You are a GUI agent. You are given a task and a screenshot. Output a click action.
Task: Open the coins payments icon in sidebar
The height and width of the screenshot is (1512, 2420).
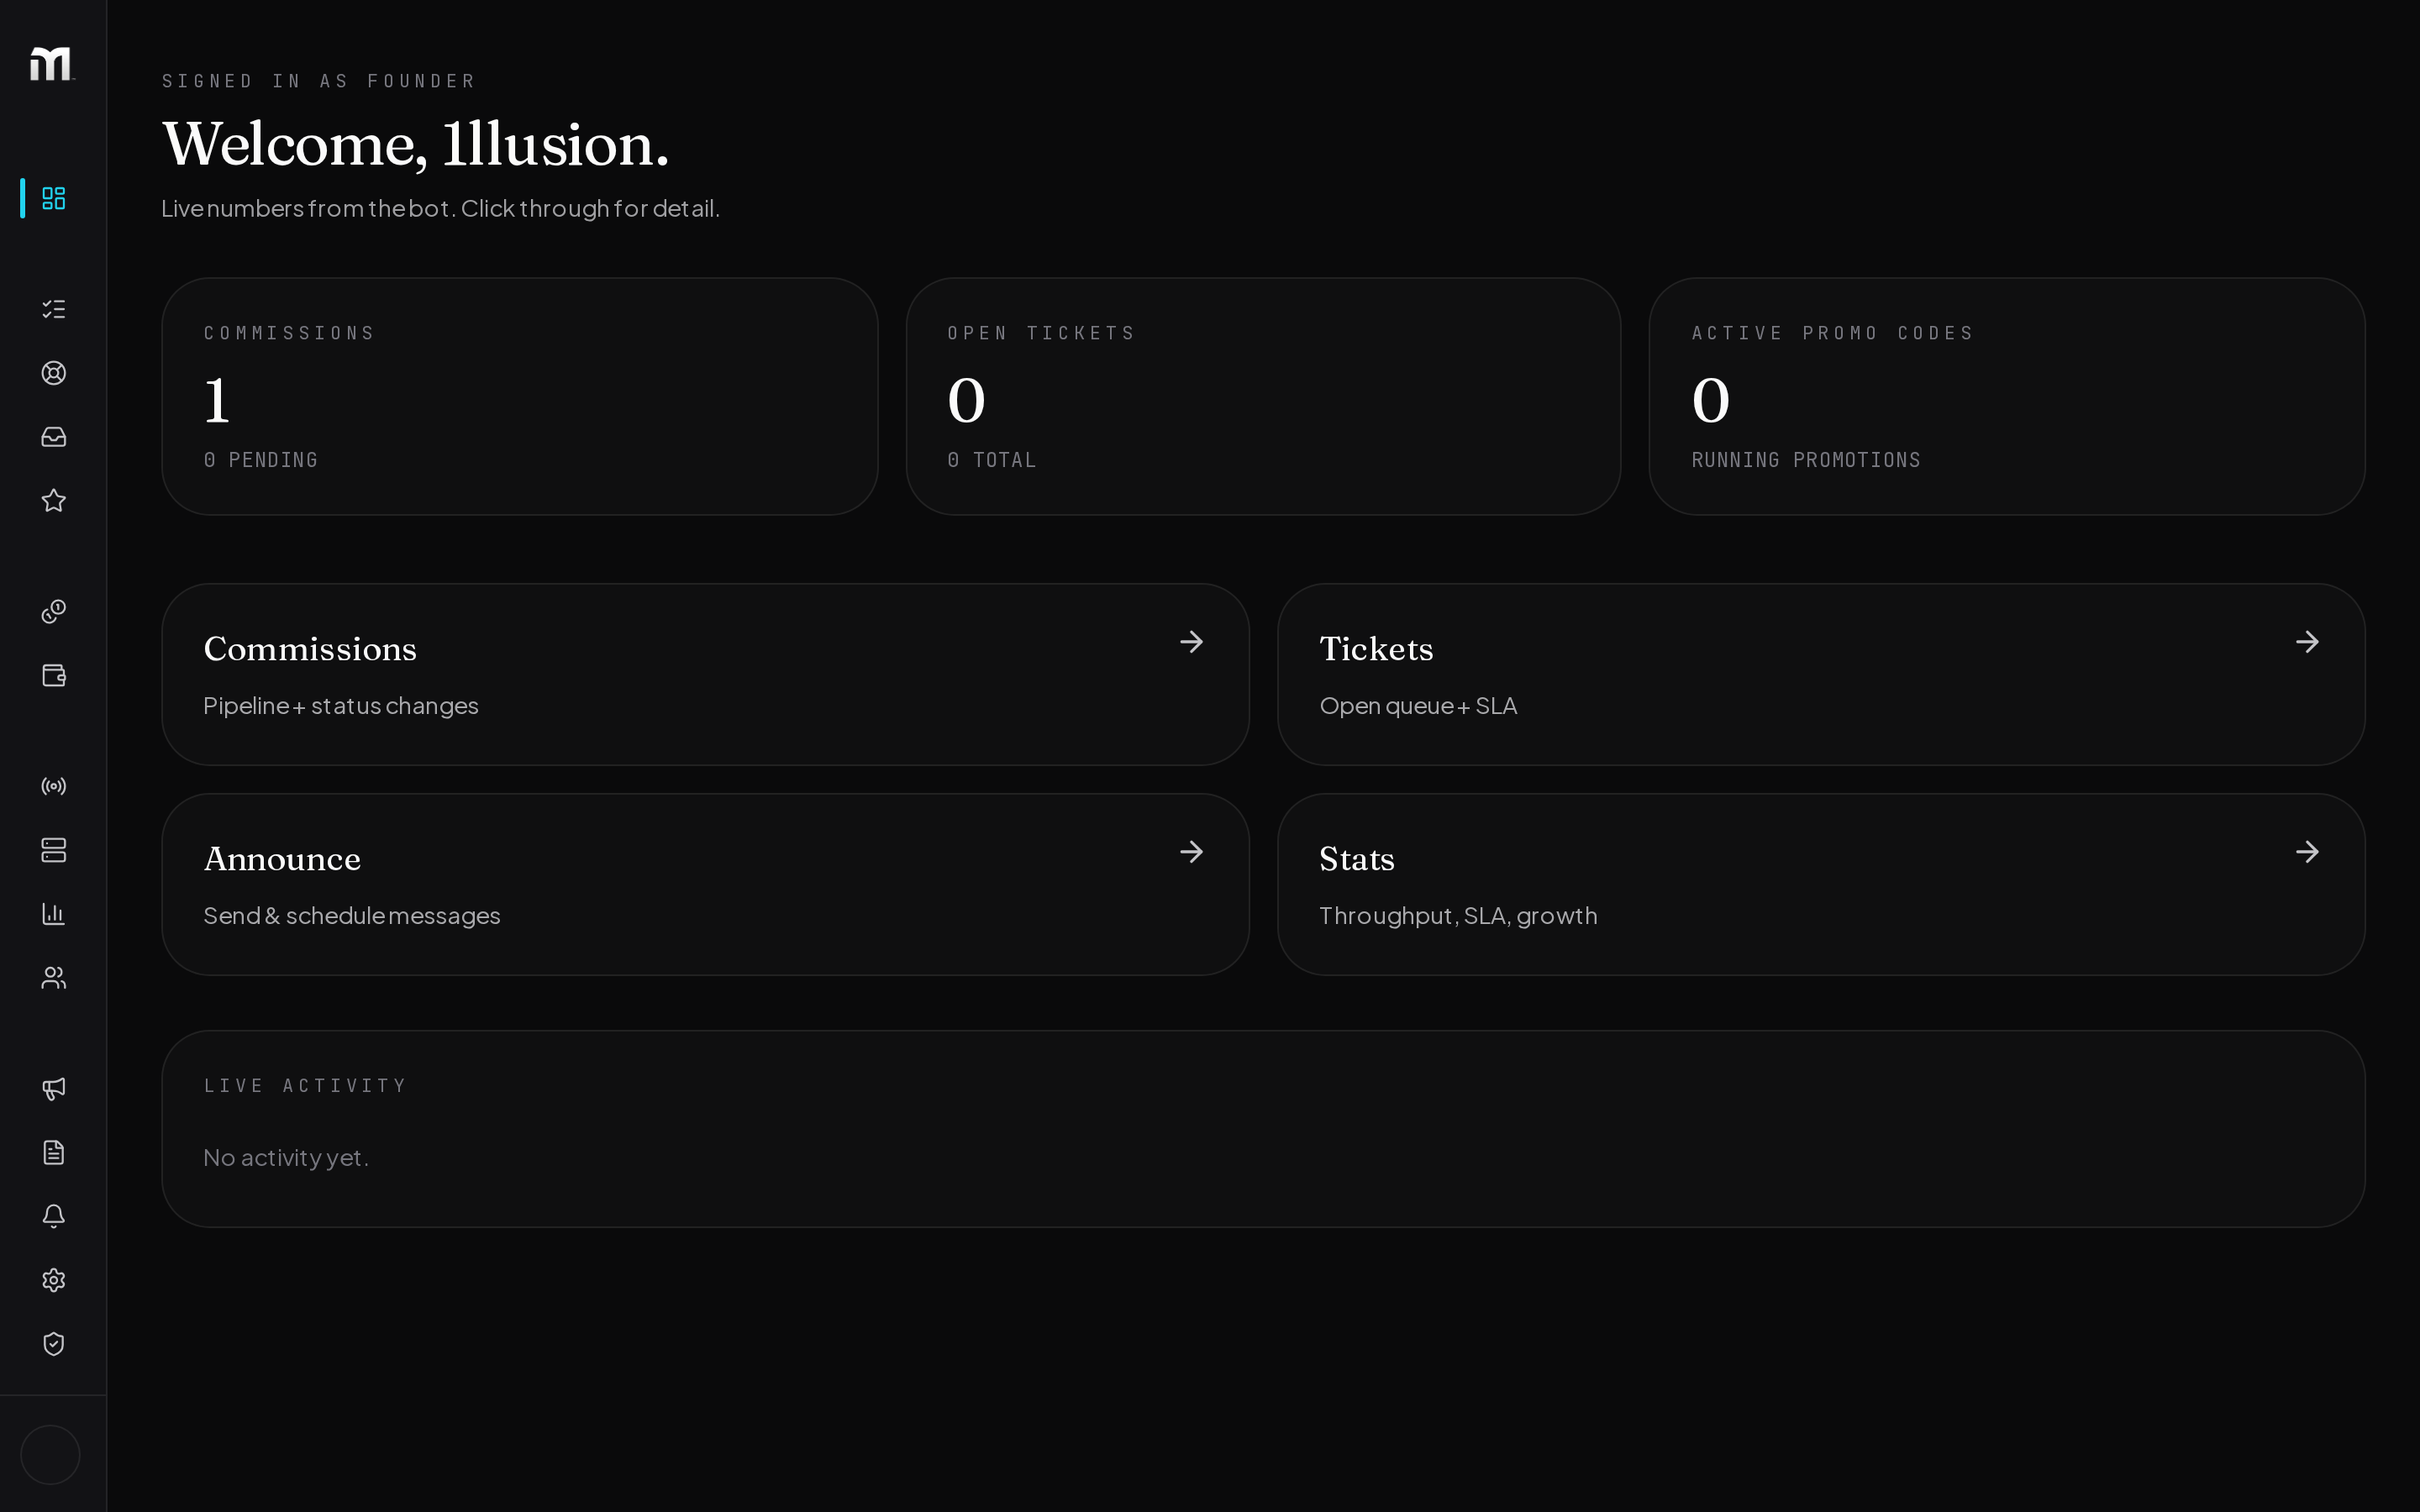(54, 611)
